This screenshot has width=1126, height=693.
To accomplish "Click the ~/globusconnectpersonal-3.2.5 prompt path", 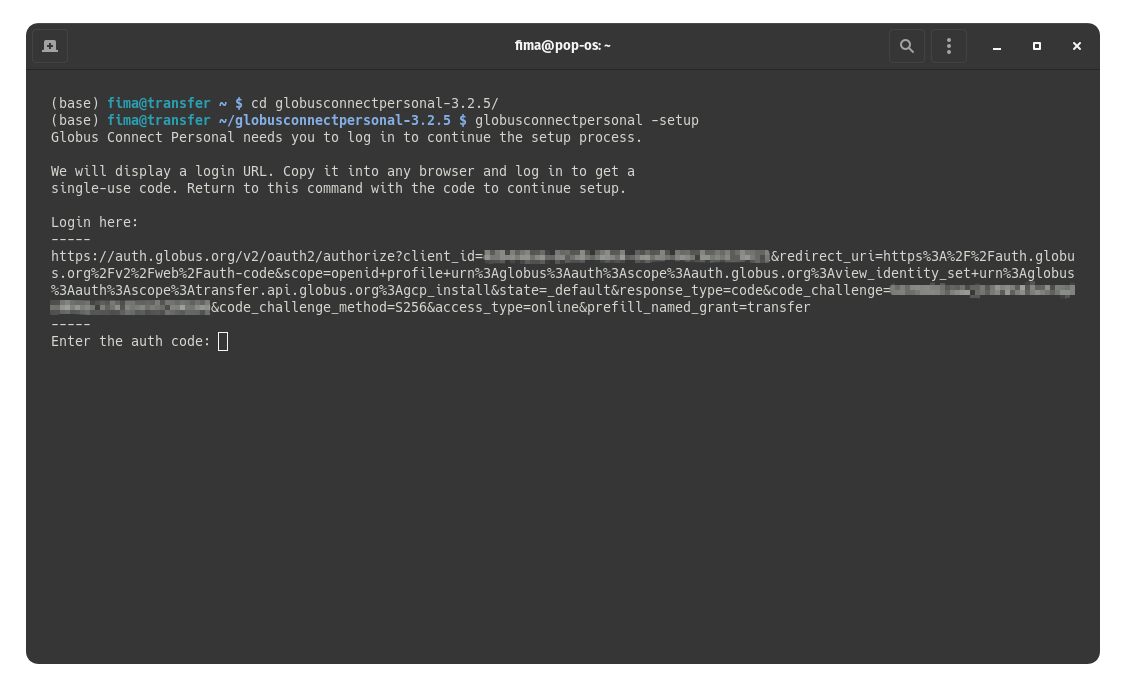I will 334,121.
